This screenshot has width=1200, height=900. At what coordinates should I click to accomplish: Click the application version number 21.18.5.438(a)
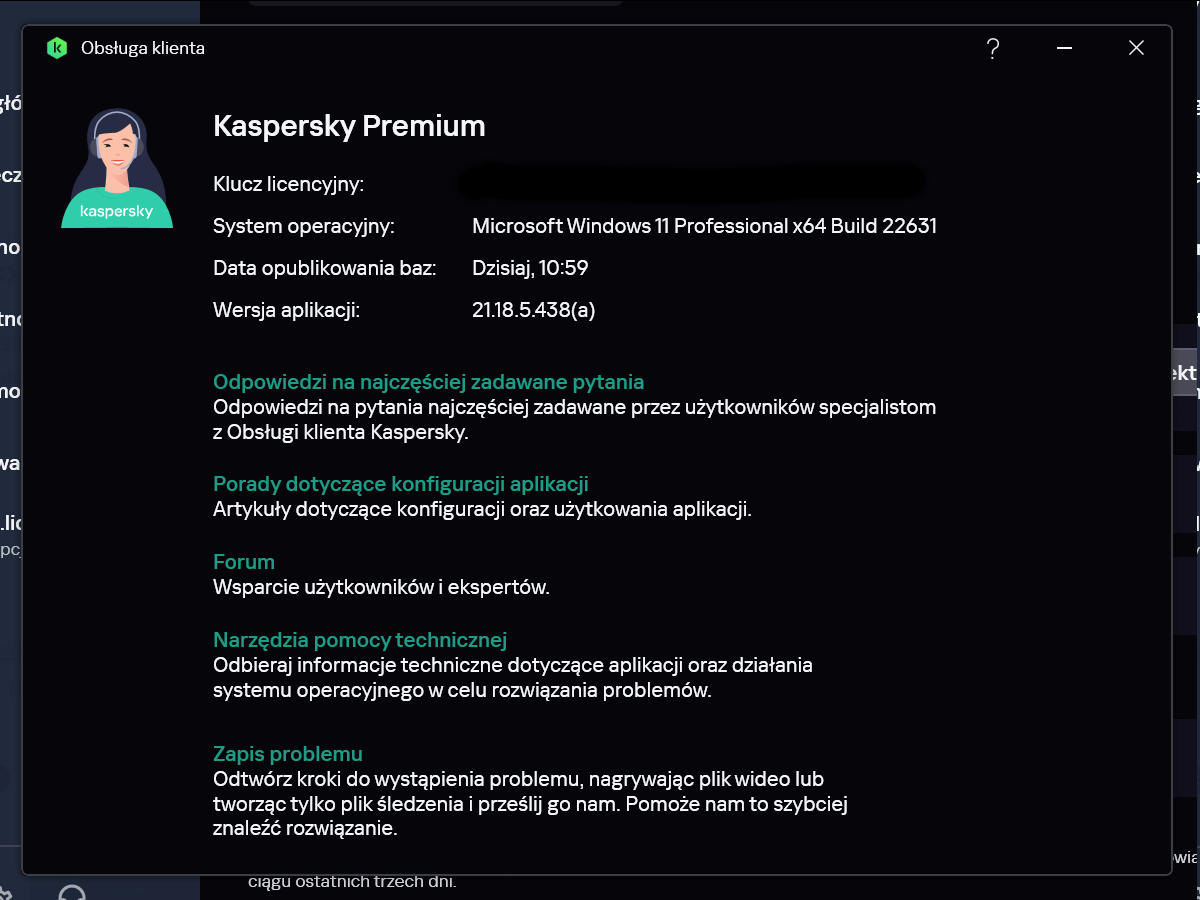point(533,310)
